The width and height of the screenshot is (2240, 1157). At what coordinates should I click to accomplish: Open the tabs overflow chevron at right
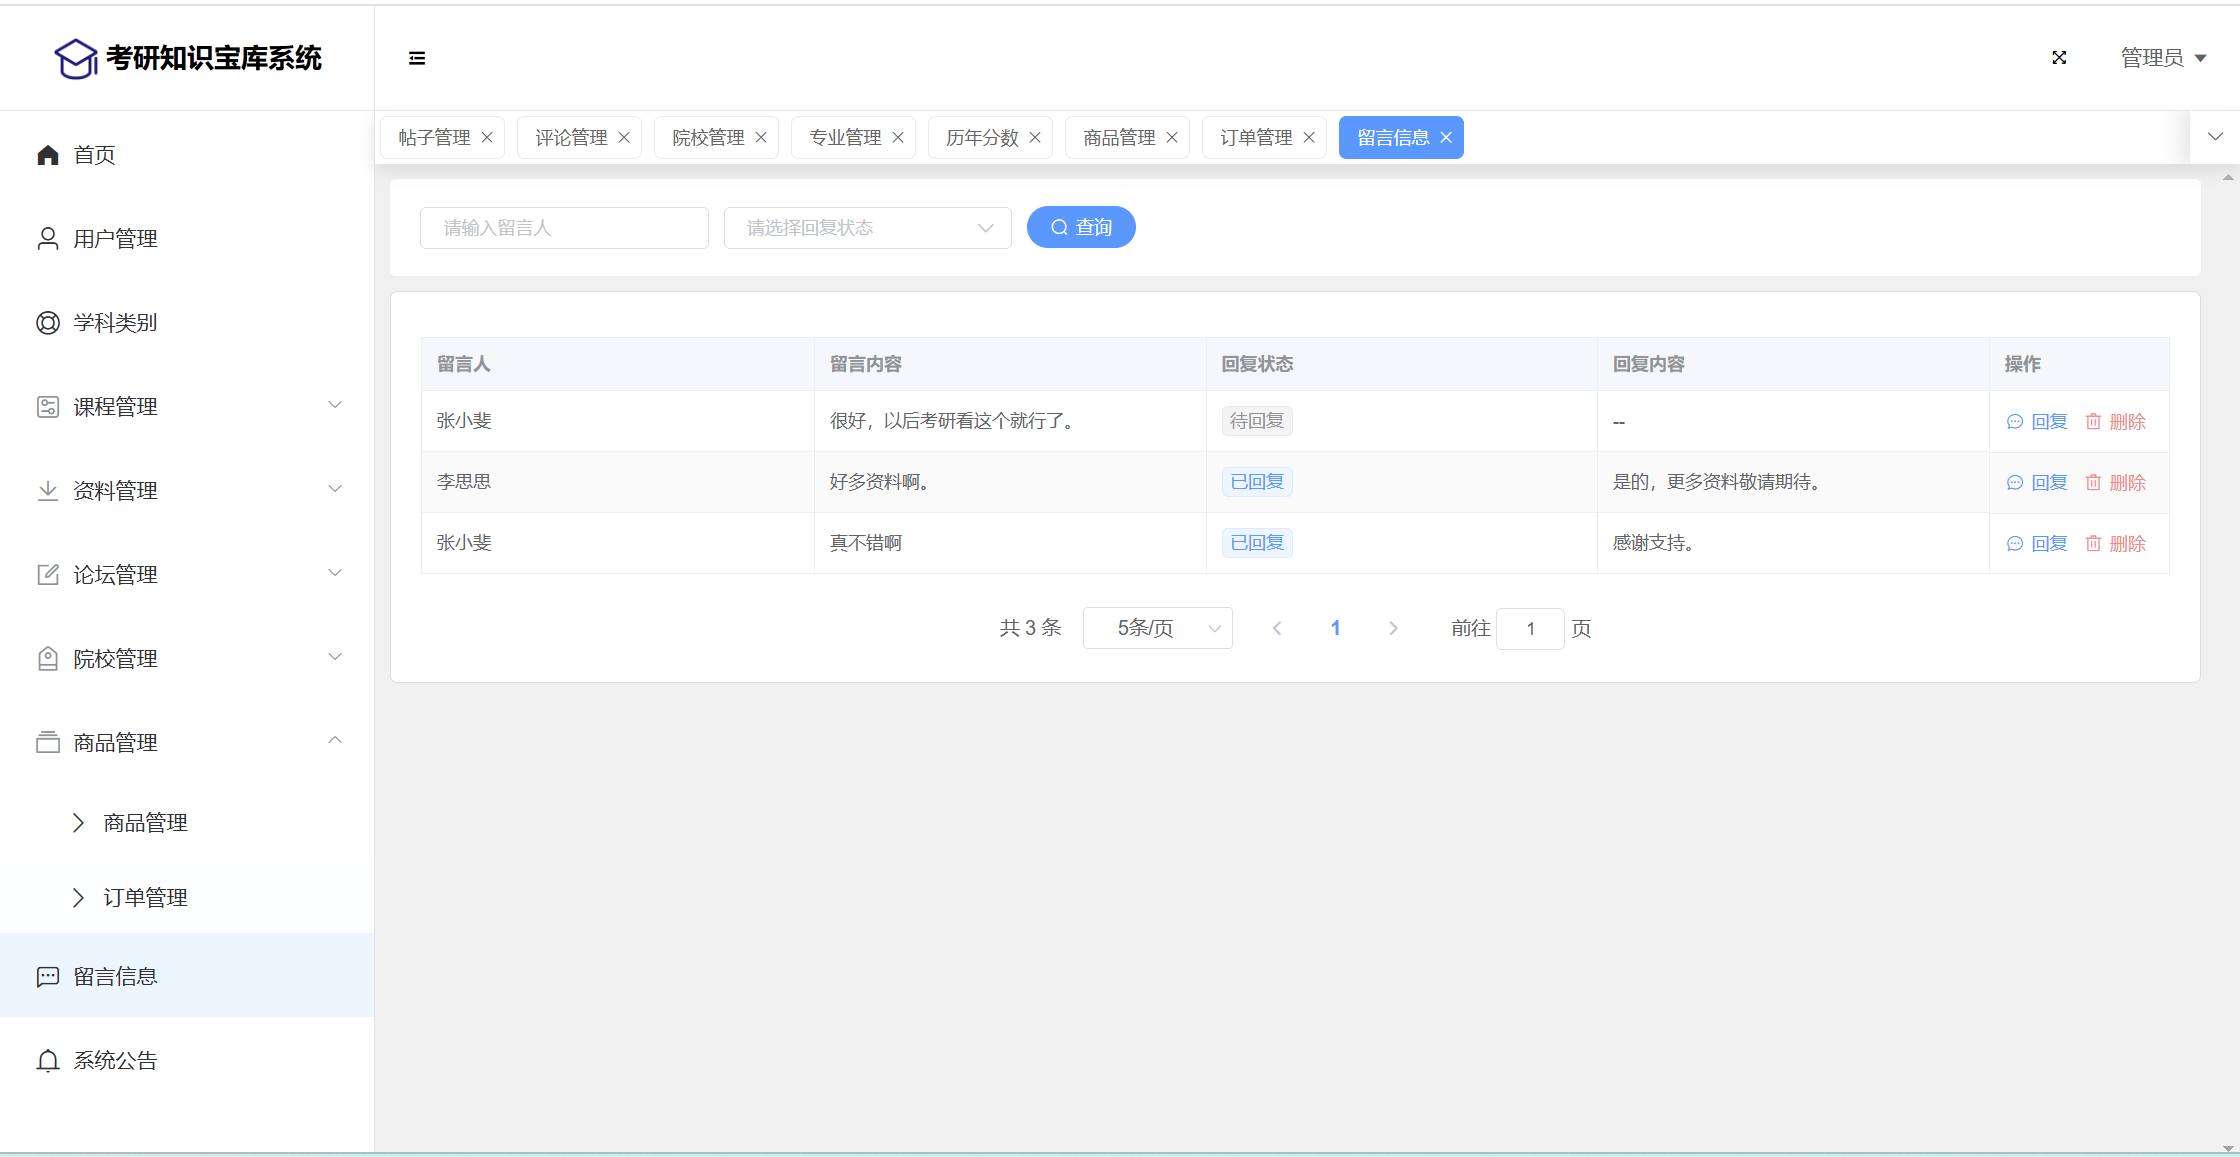coord(2215,137)
